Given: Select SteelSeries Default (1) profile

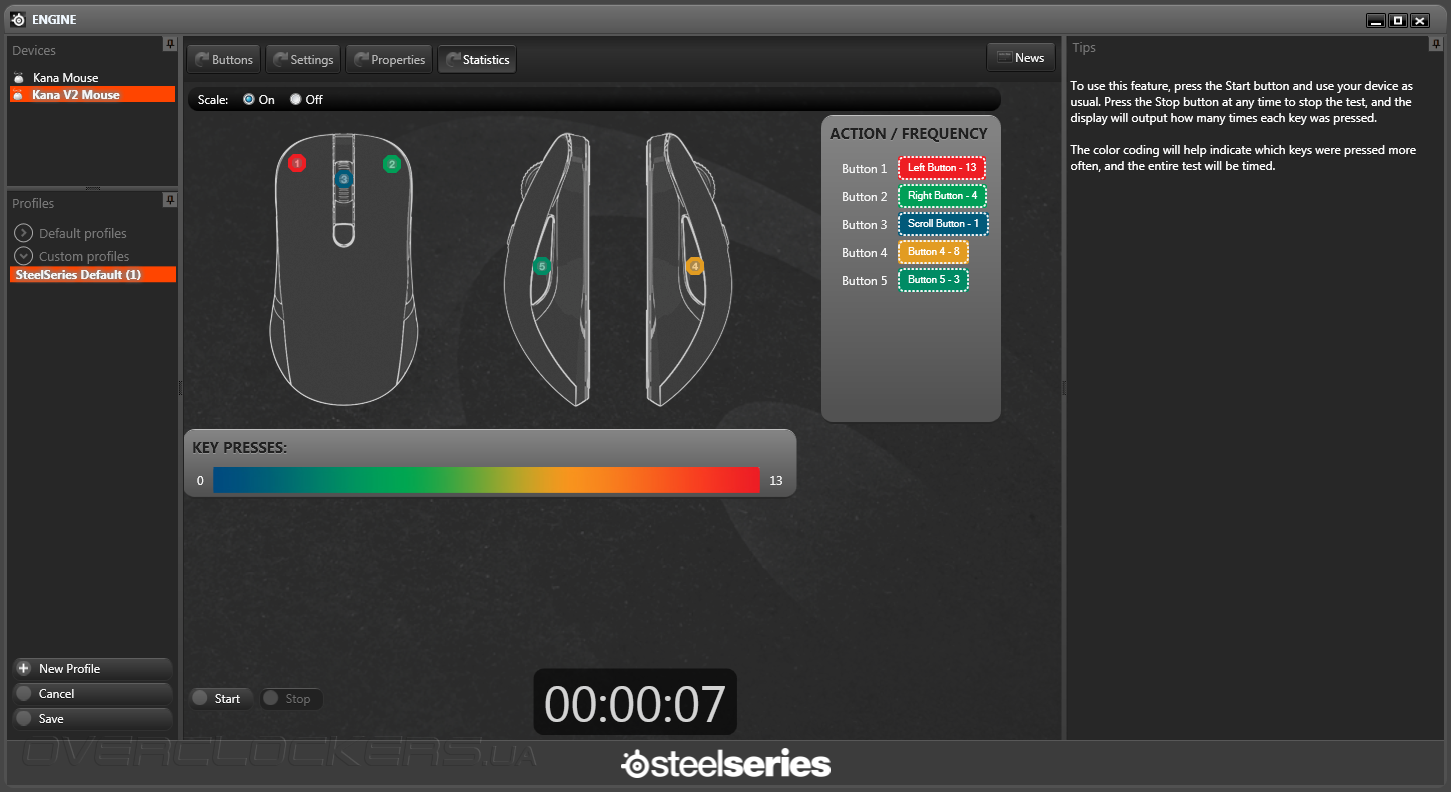Looking at the screenshot, I should pyautogui.click(x=93, y=274).
